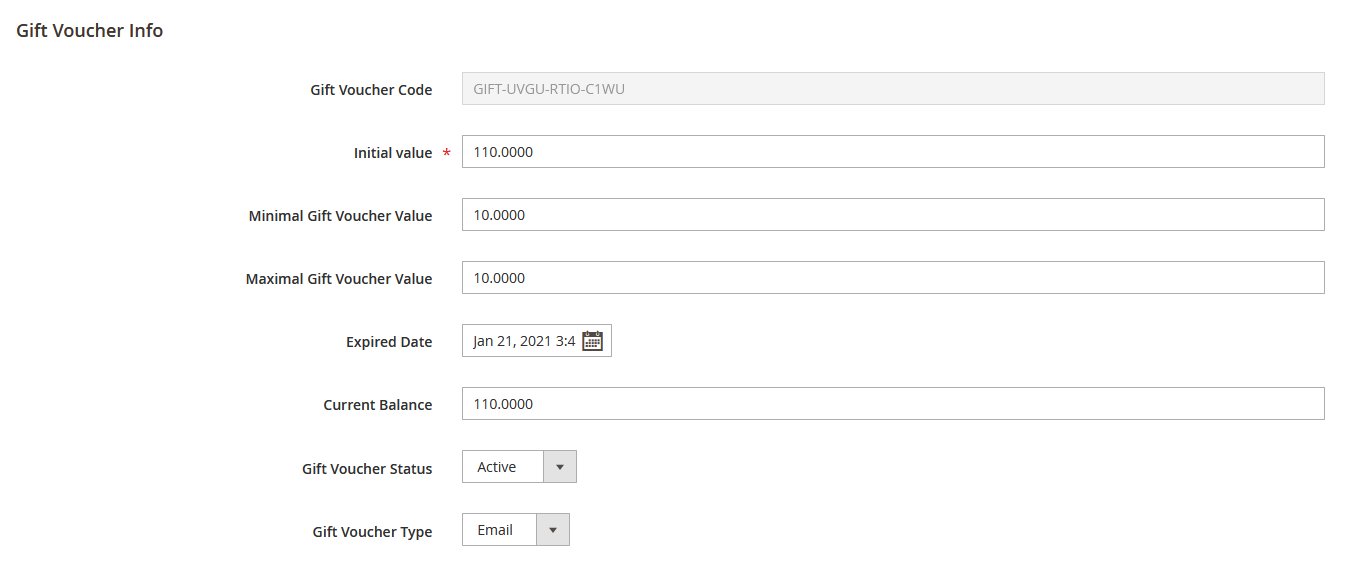The height and width of the screenshot is (566, 1351).
Task: Click the Gift Voucher Type label
Action: pos(372,531)
